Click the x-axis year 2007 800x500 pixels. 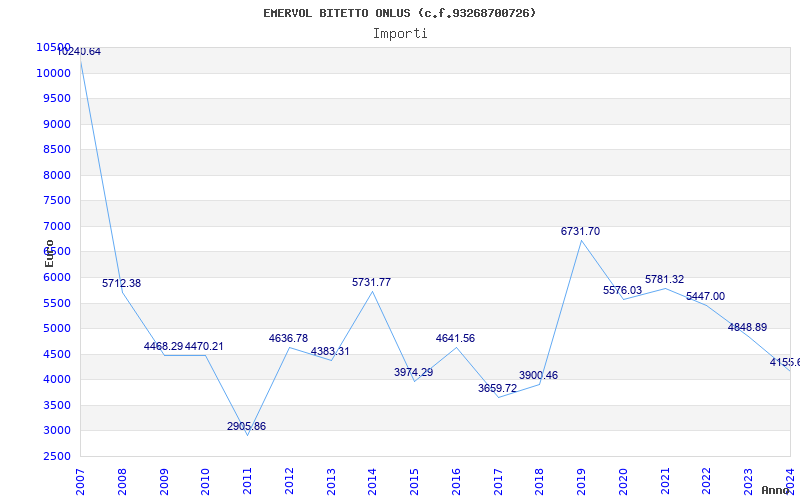80,482
